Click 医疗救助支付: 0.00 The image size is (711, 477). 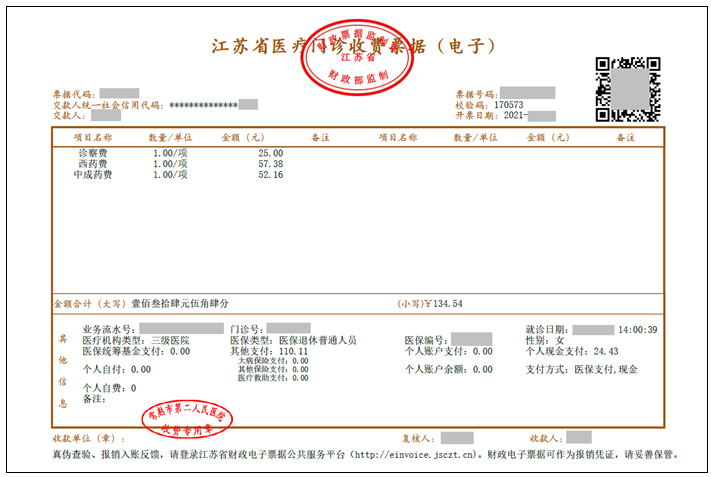pos(273,378)
